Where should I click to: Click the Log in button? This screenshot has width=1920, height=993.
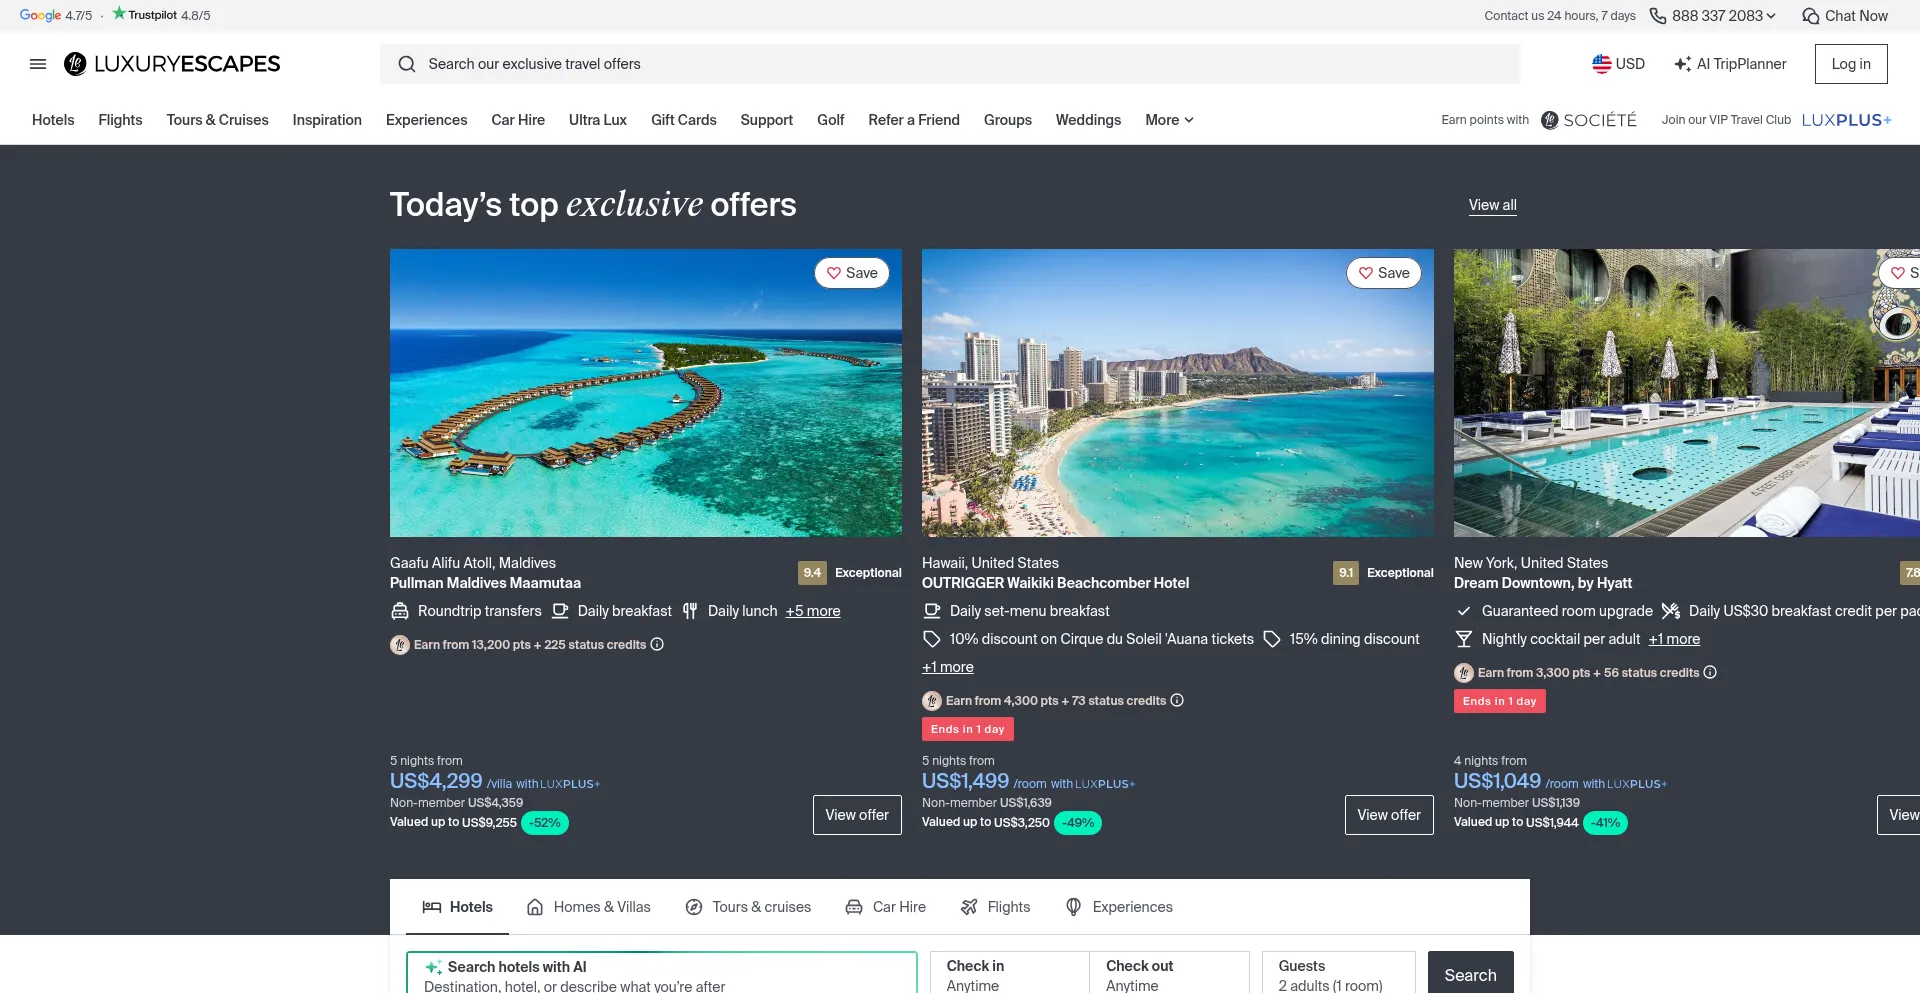tap(1851, 64)
